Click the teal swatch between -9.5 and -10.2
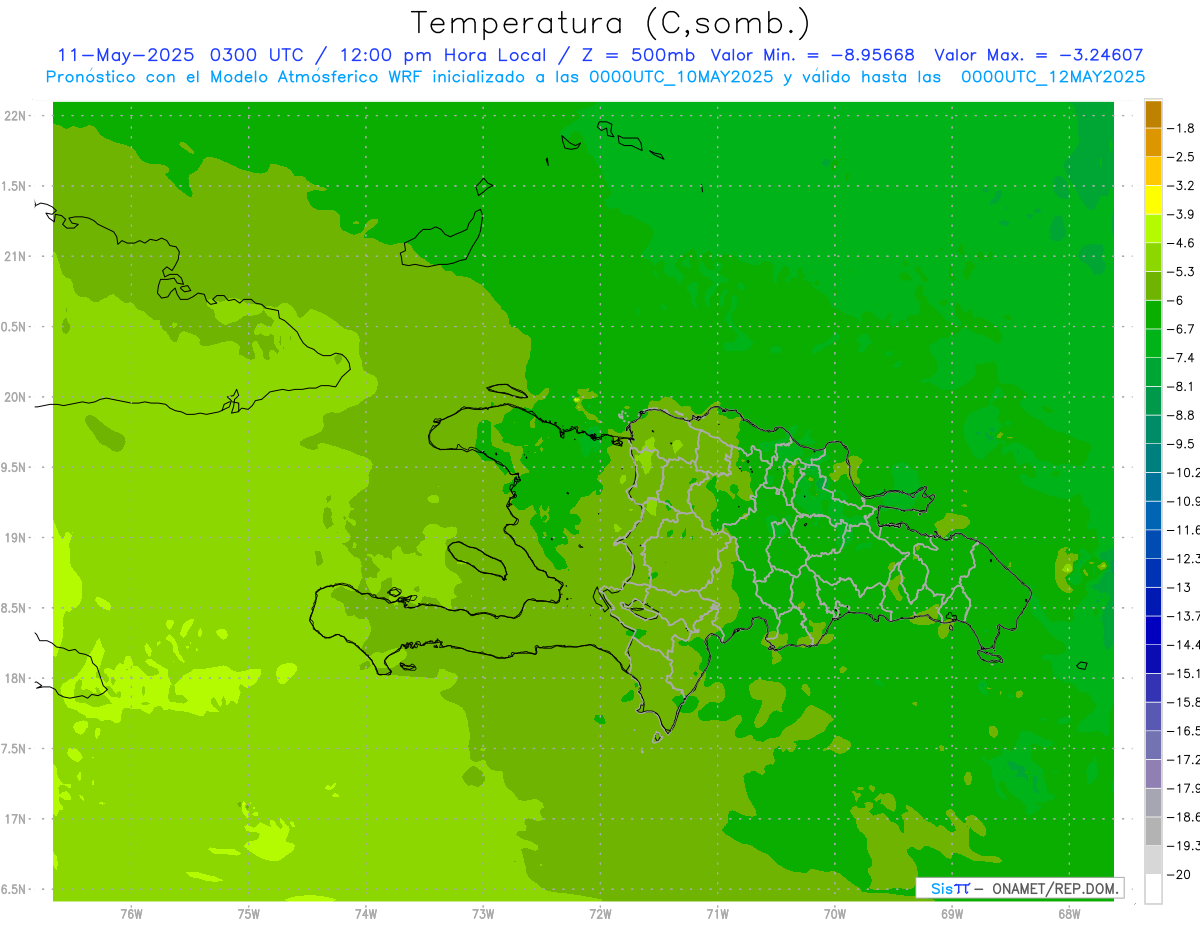 1153,458
